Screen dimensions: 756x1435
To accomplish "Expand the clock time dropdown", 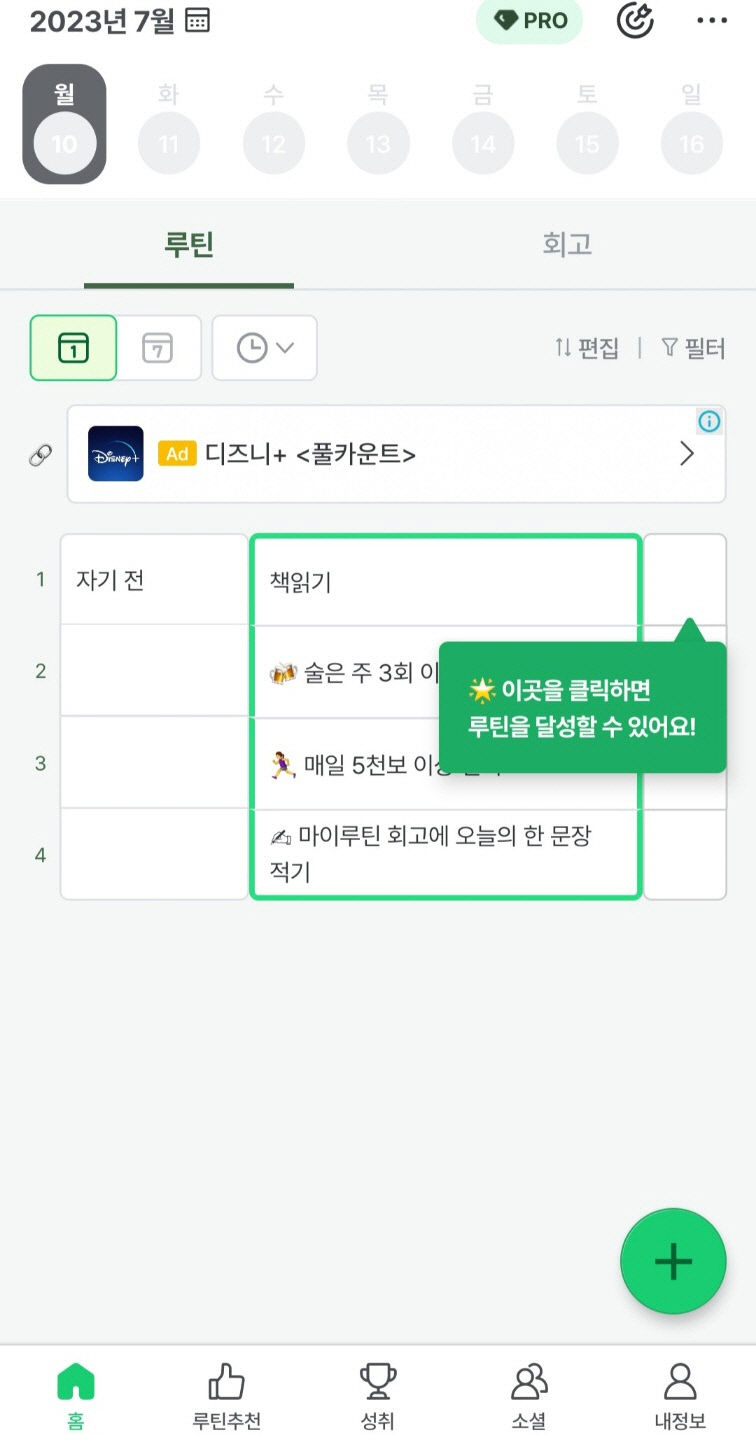I will tap(264, 348).
